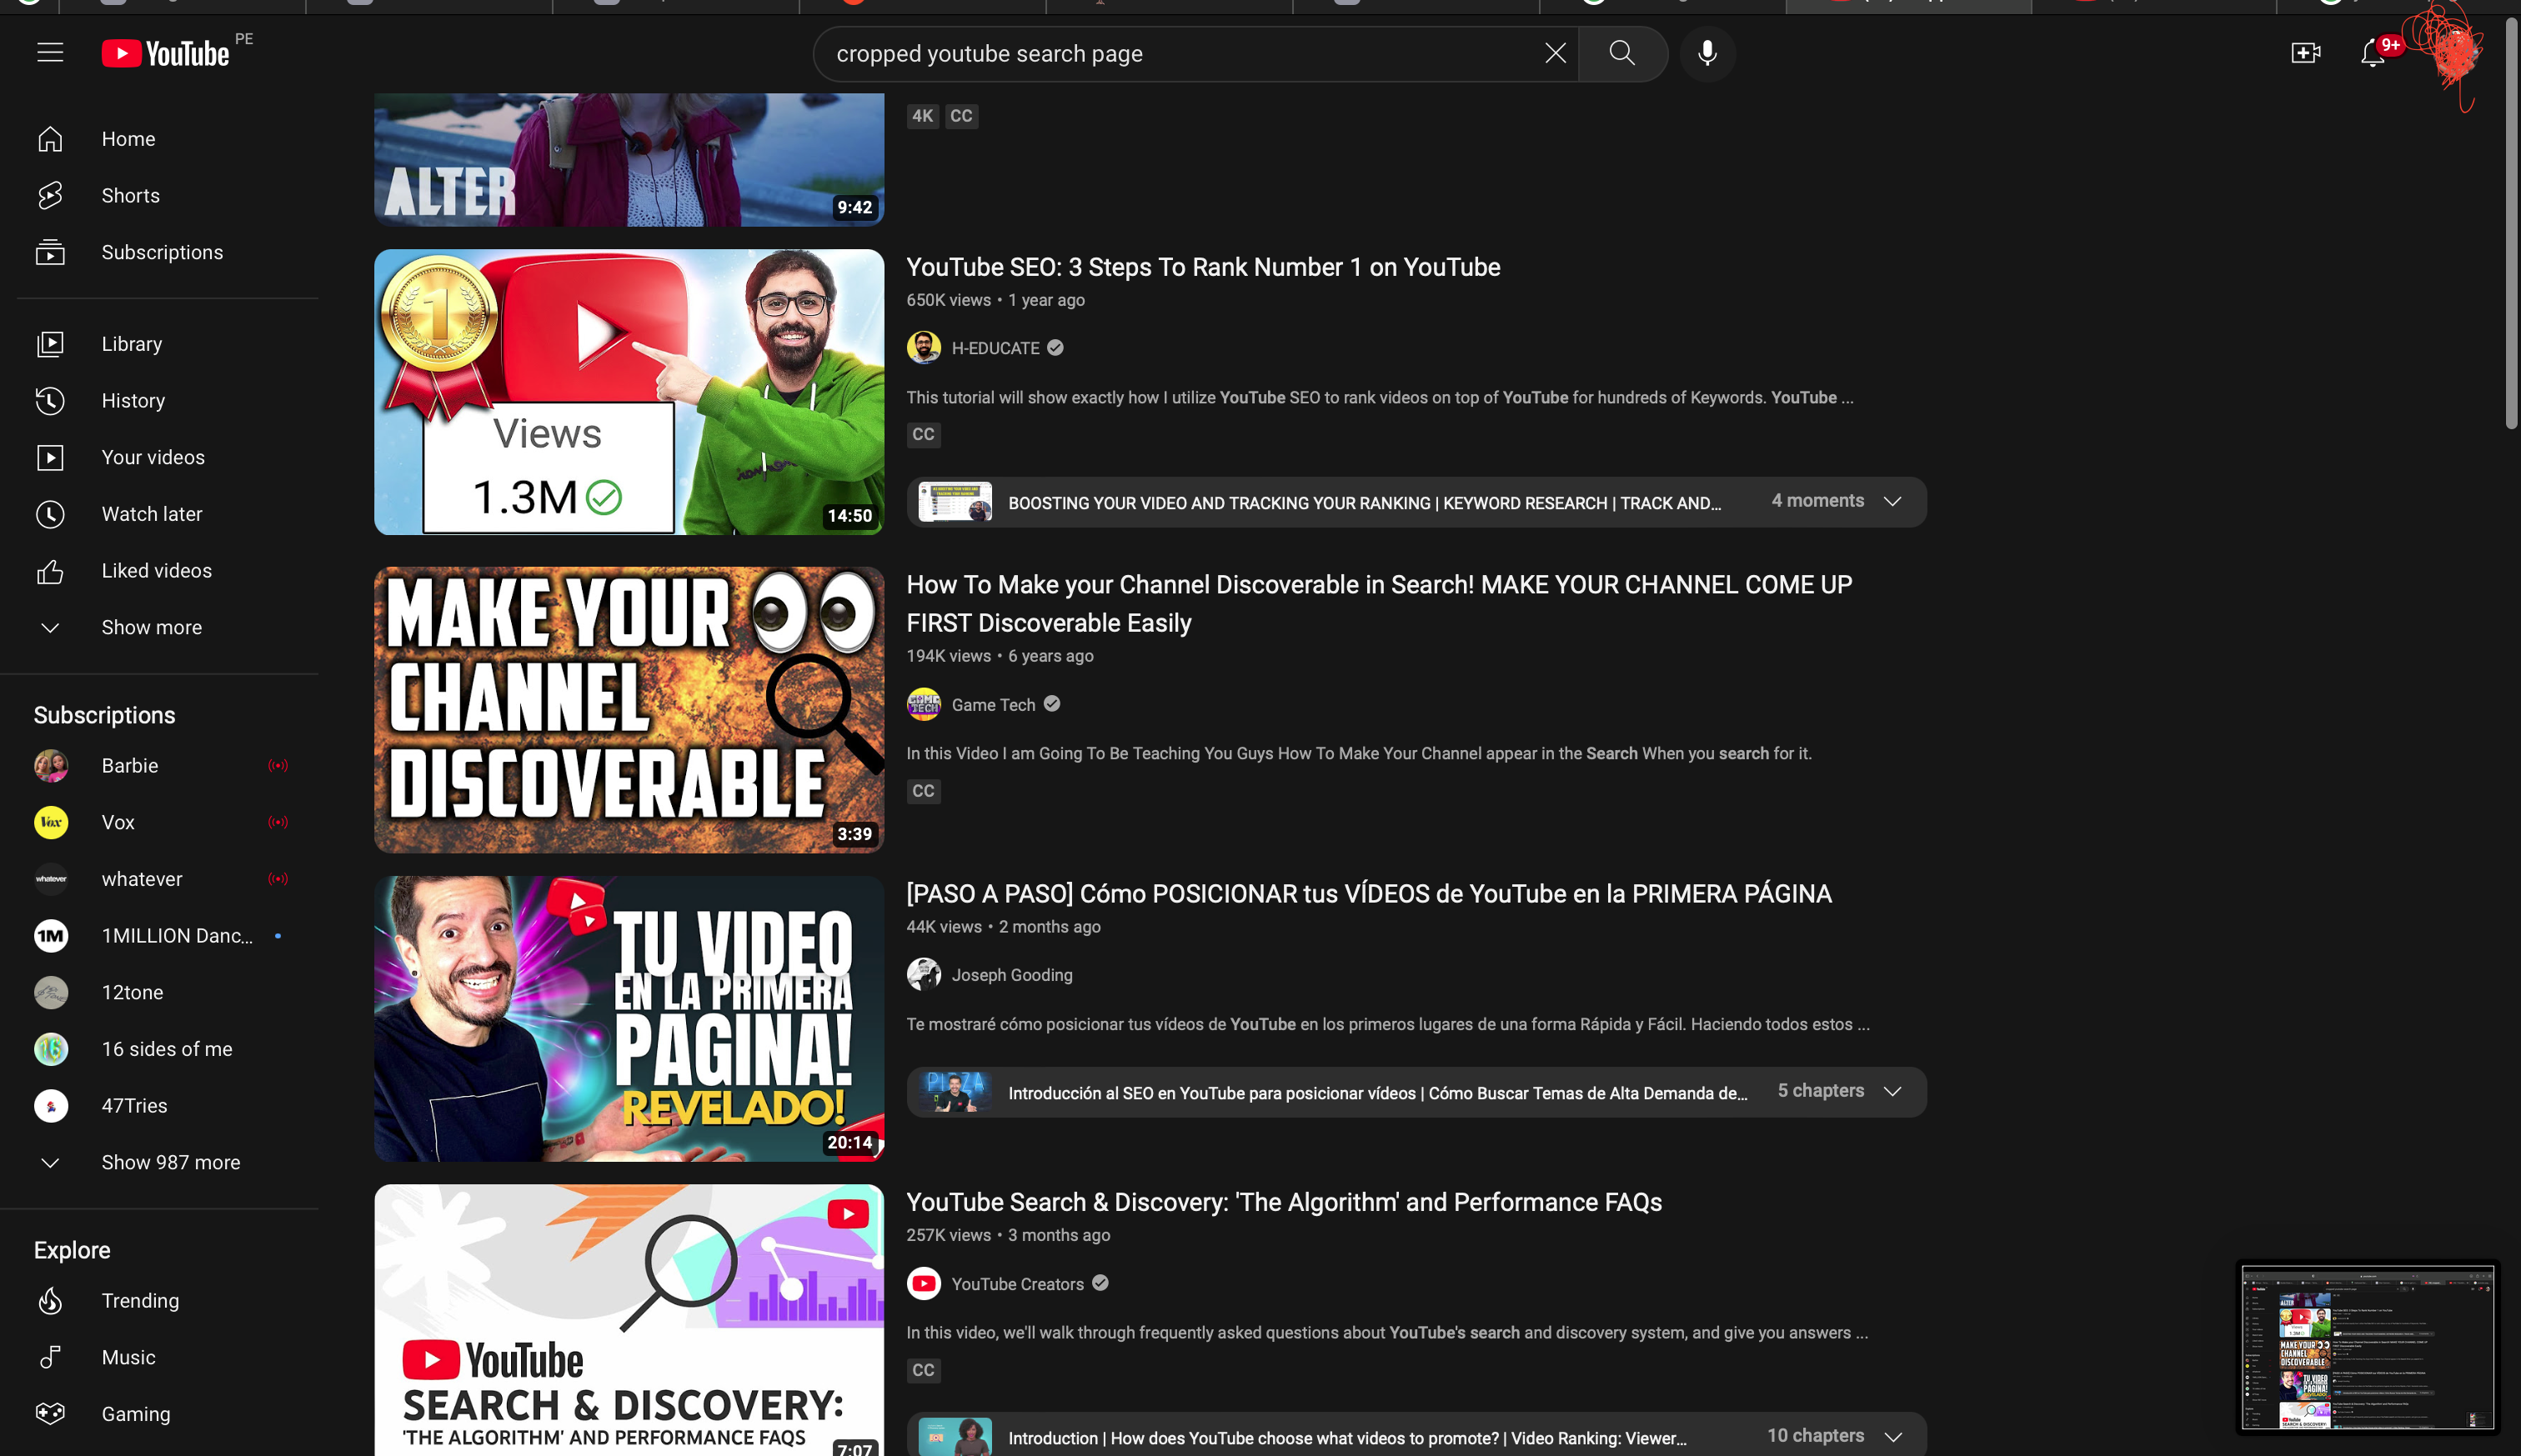This screenshot has height=1456, width=2521.
Task: Click the Make Your Channel Discoverable thumbnail
Action: point(628,710)
